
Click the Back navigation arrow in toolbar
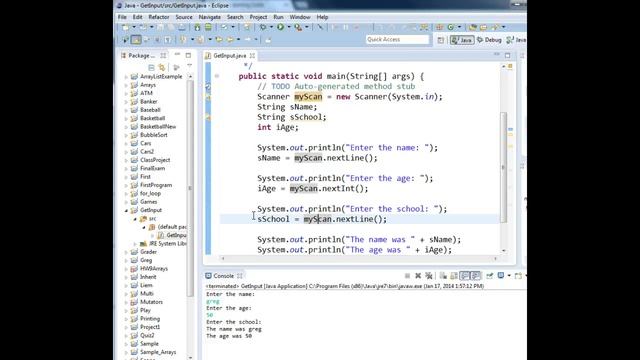[x=230, y=40]
